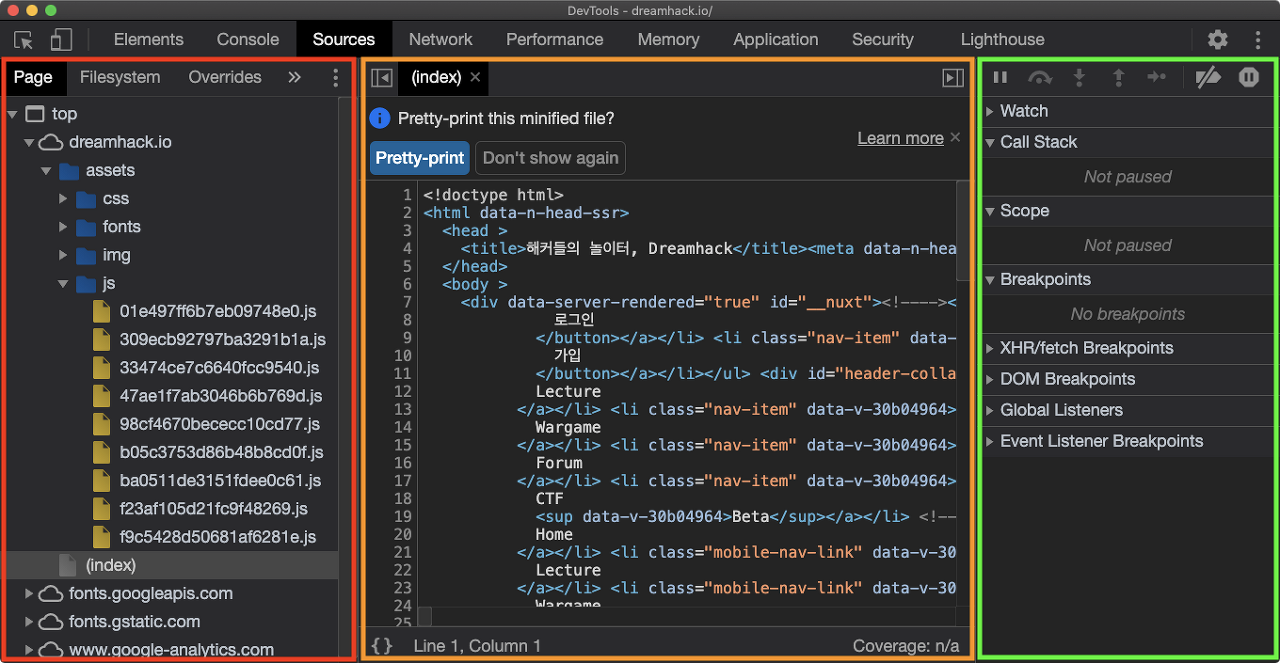Hide the navigator sidebar icon
Image resolution: width=1280 pixels, height=663 pixels.
(x=381, y=77)
